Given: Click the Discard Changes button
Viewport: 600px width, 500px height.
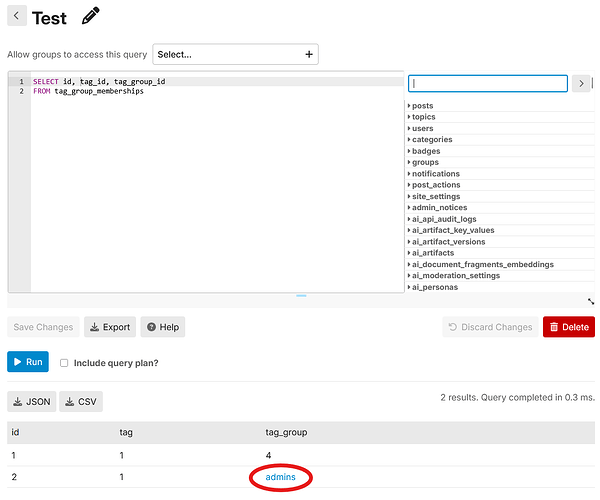Looking at the screenshot, I should pos(490,327).
